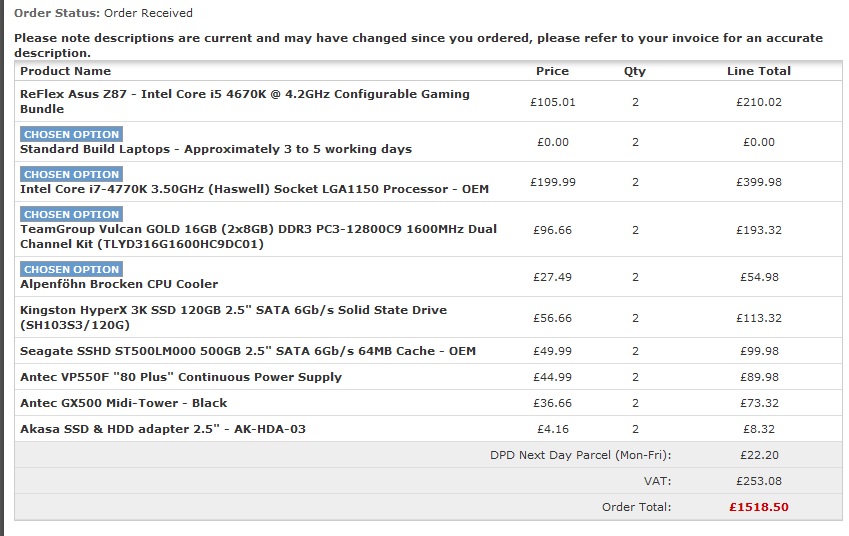Select Antec VP550F power supply row
Screen dimensions: 849x536
(428, 377)
